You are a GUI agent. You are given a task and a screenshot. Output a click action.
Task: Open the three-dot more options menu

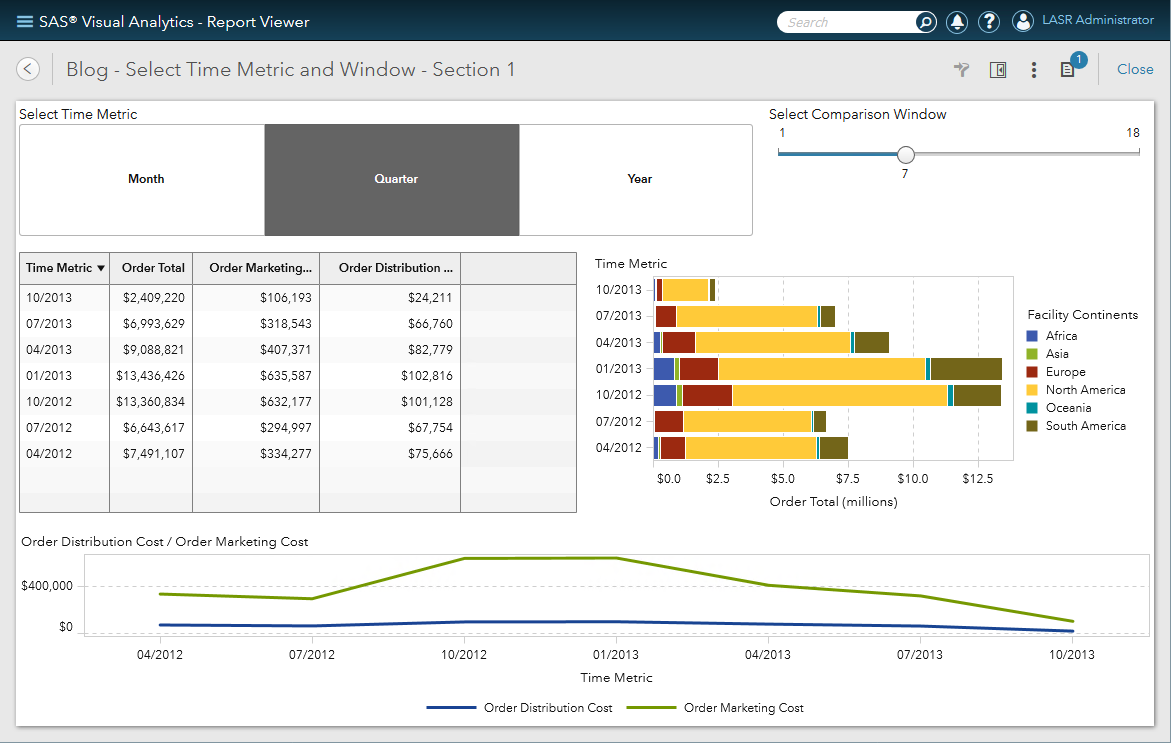click(x=1034, y=70)
